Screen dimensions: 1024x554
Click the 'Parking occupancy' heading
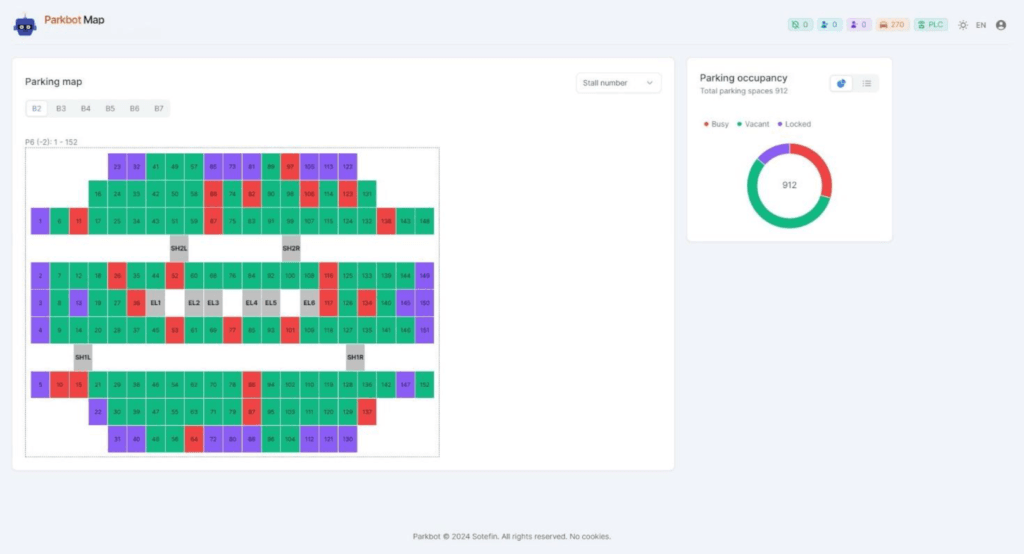743,78
